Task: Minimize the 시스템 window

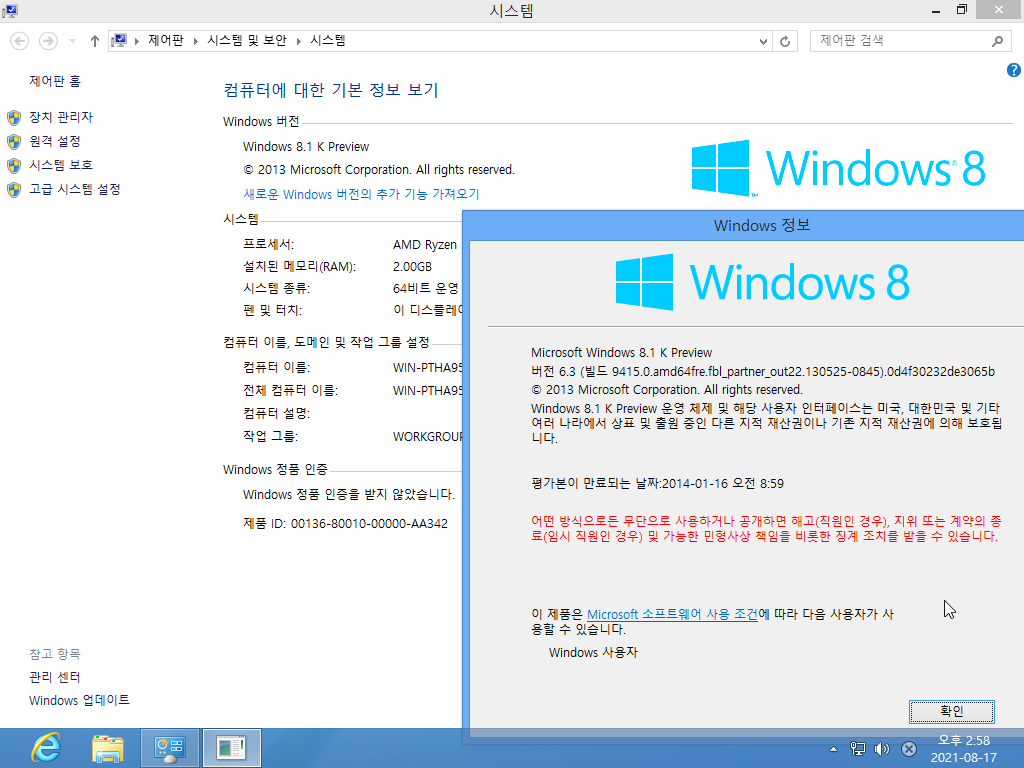Action: [936, 10]
